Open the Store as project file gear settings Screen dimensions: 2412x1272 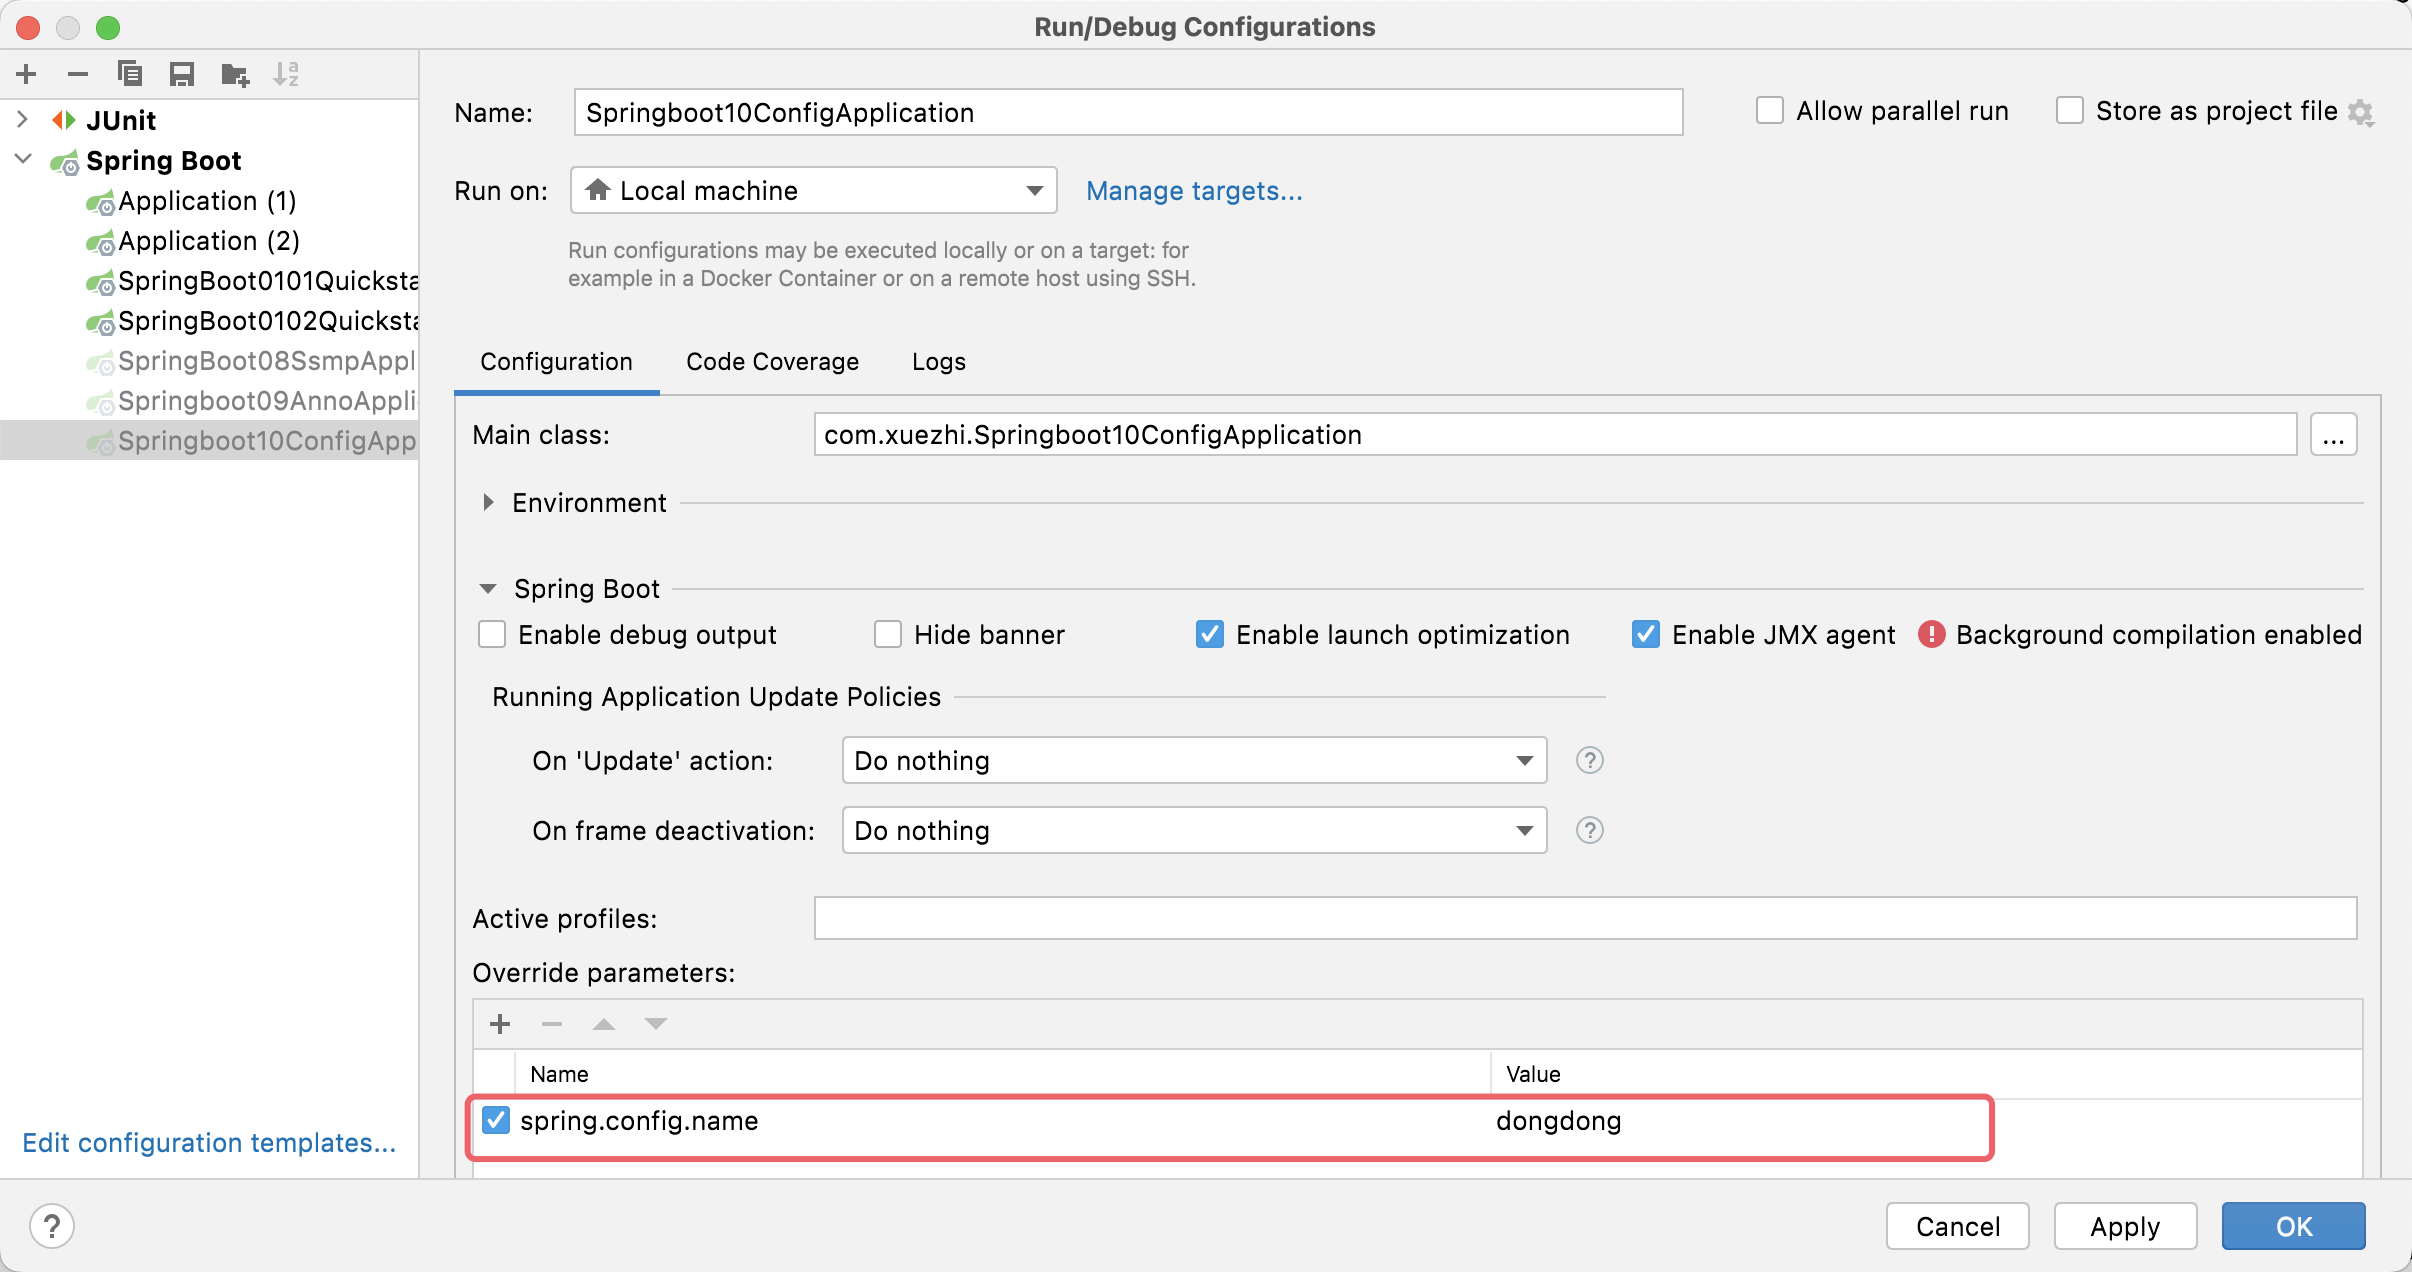point(2361,112)
